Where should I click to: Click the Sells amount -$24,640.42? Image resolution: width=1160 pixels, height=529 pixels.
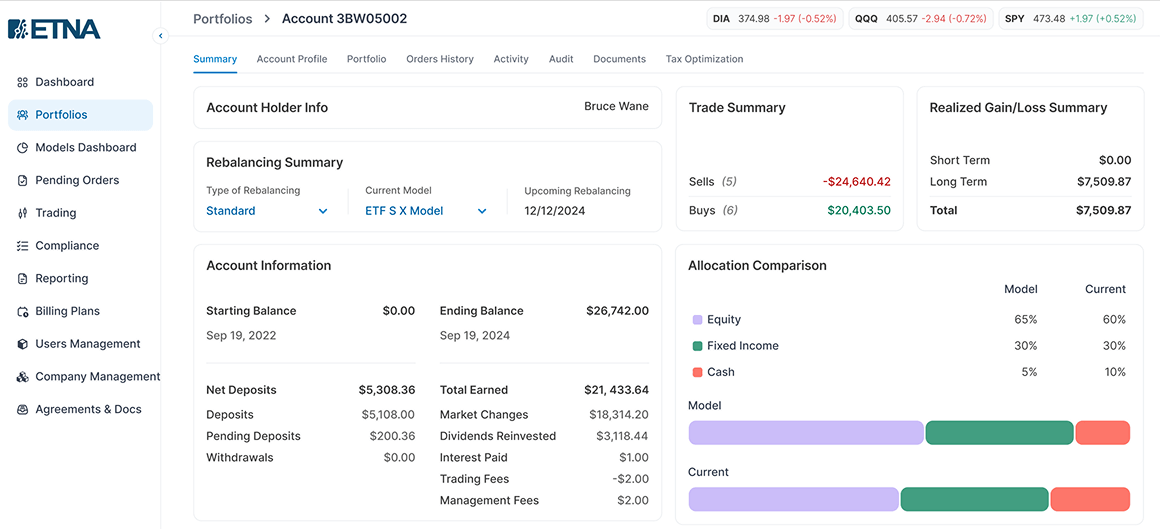click(x=857, y=181)
